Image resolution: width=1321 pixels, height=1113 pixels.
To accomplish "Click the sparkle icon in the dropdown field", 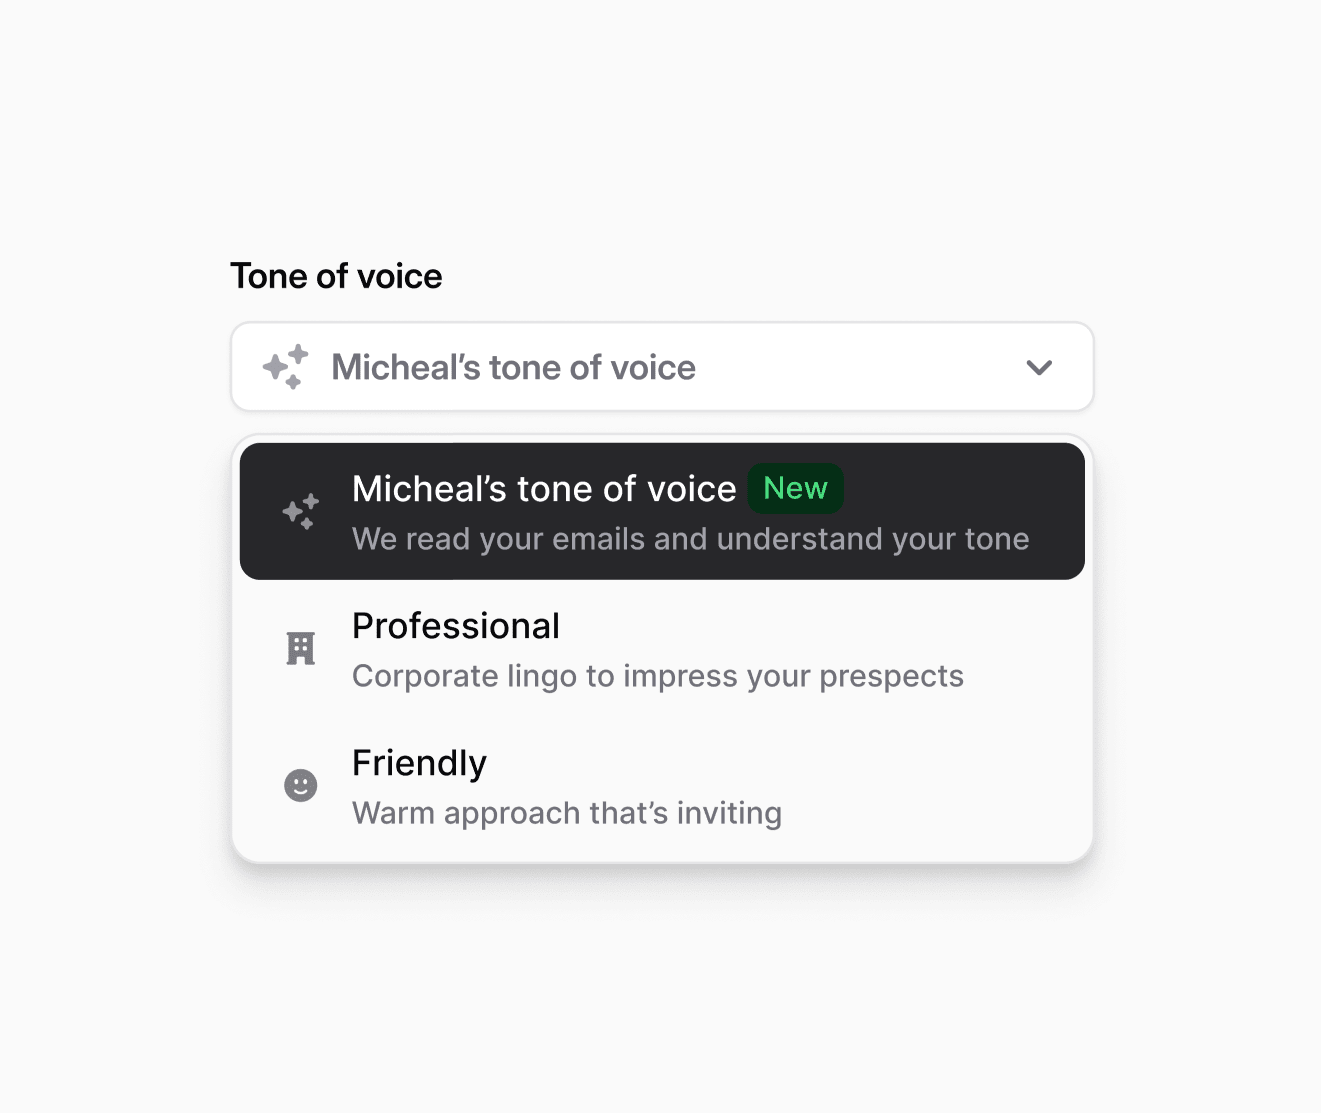I will pos(285,367).
